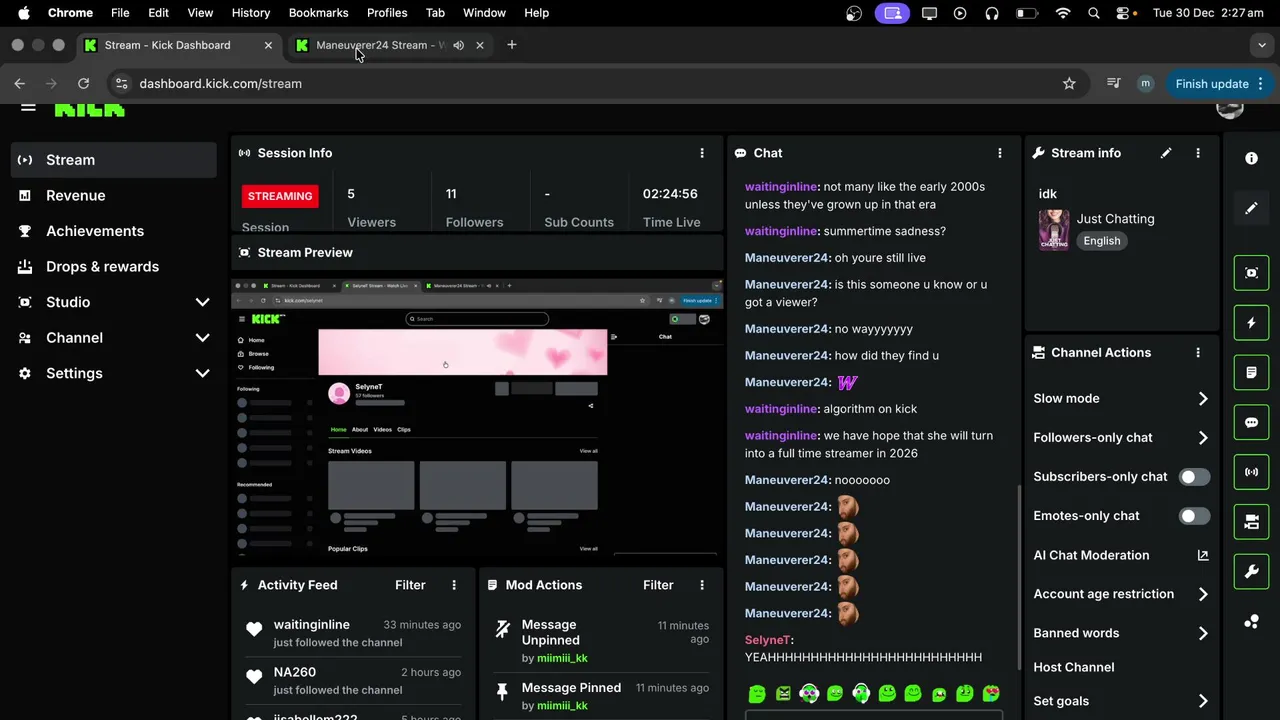
Task: Toggle the wrench Stream info icon in right toolbar
Action: tap(1251, 572)
